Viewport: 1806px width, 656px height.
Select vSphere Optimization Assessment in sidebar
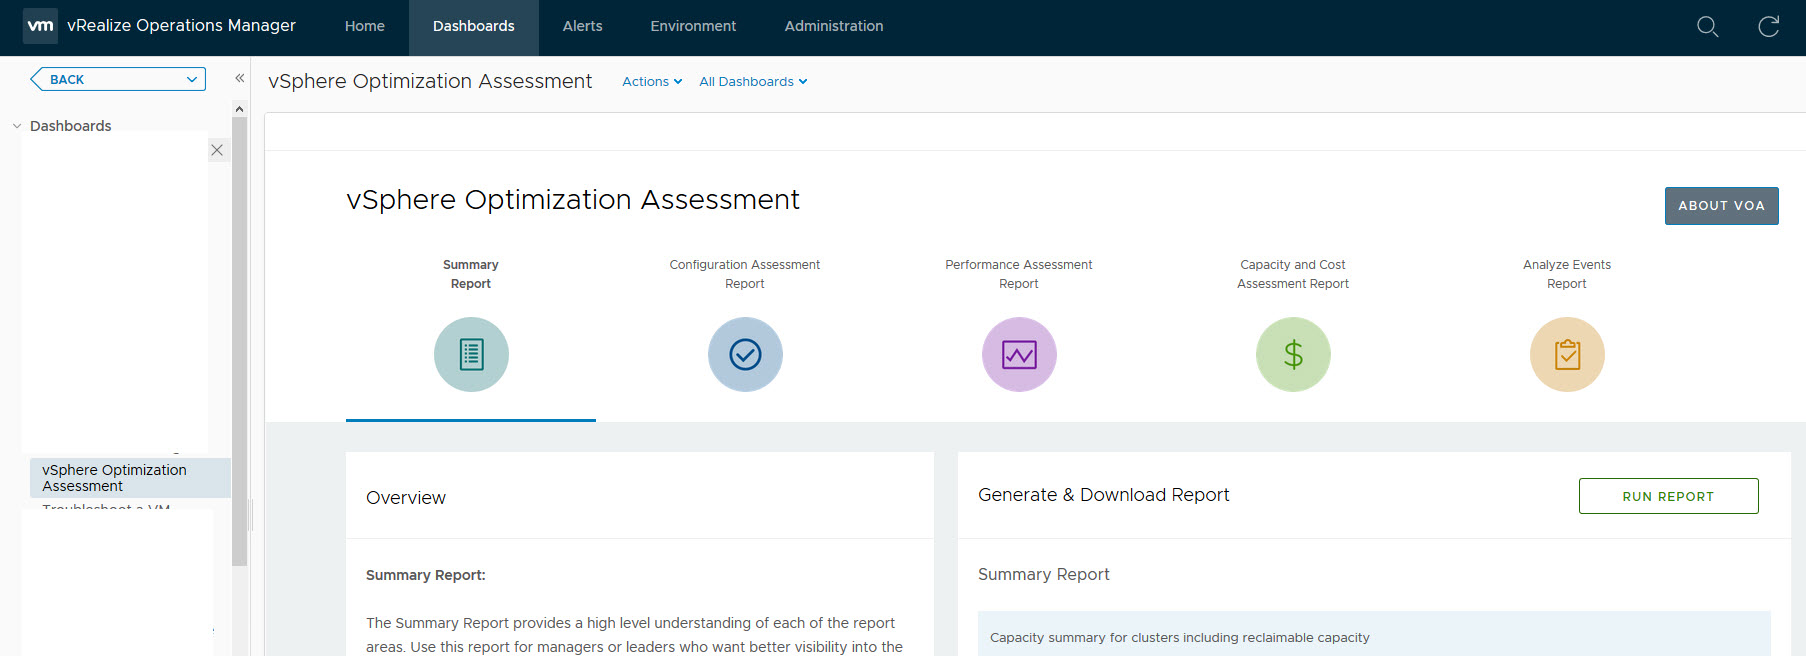click(x=114, y=478)
